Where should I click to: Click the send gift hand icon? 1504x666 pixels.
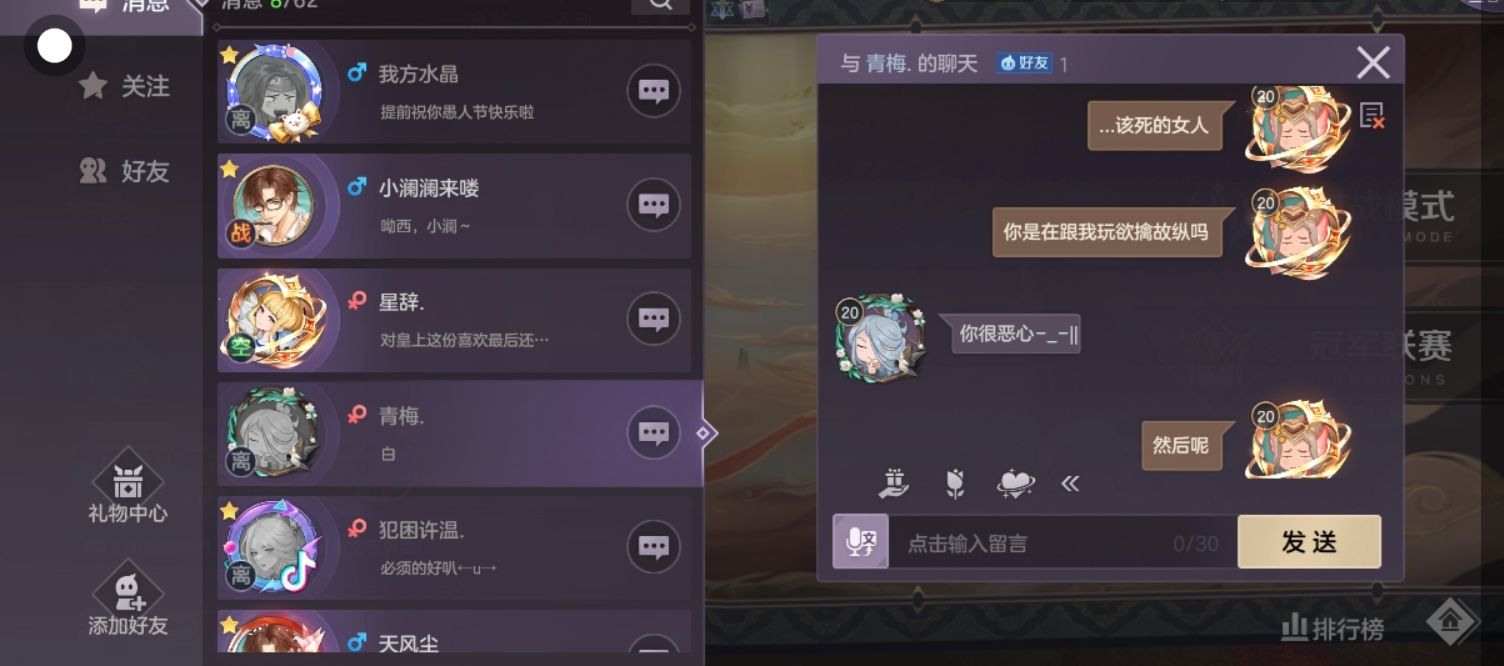[x=894, y=484]
